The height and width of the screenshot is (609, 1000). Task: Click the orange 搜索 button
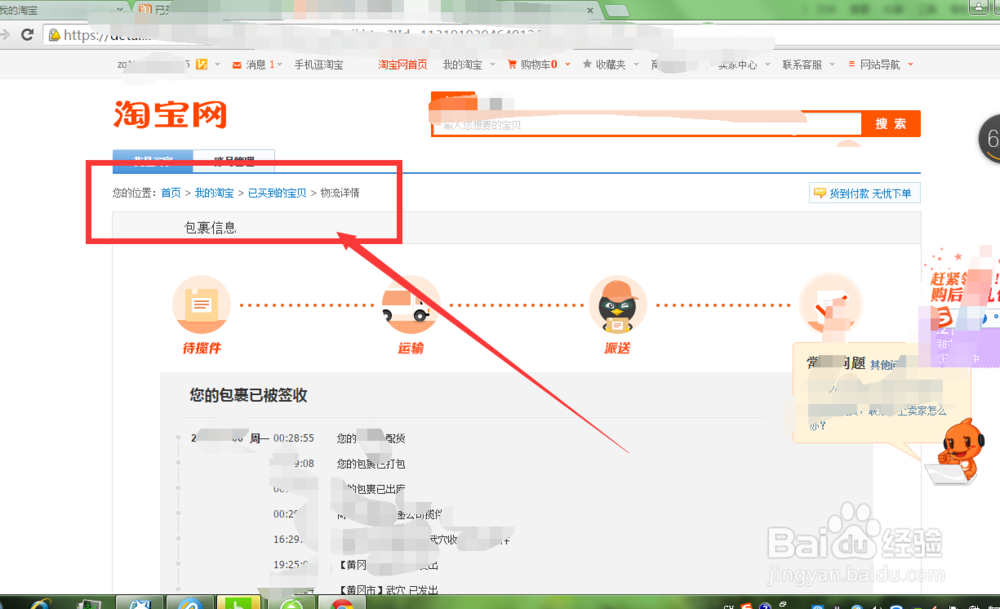coord(890,124)
